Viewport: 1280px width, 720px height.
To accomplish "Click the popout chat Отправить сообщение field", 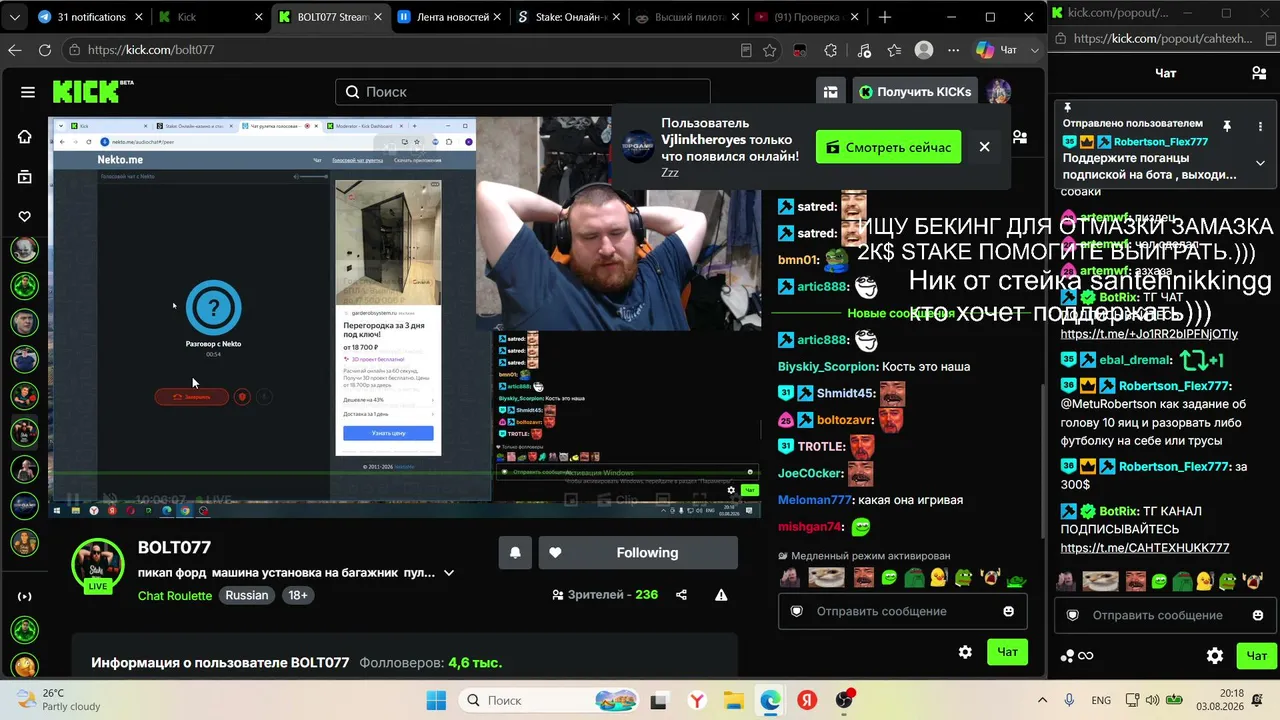I will coord(1165,615).
